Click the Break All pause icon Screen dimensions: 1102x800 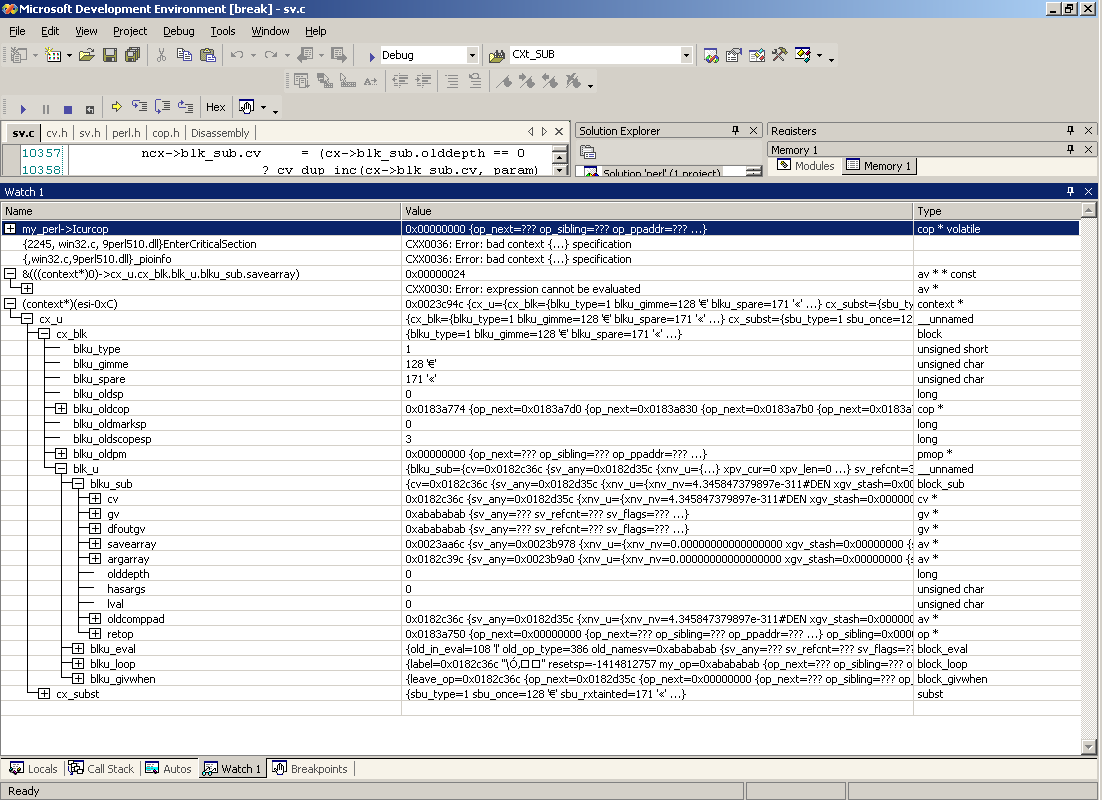point(46,108)
